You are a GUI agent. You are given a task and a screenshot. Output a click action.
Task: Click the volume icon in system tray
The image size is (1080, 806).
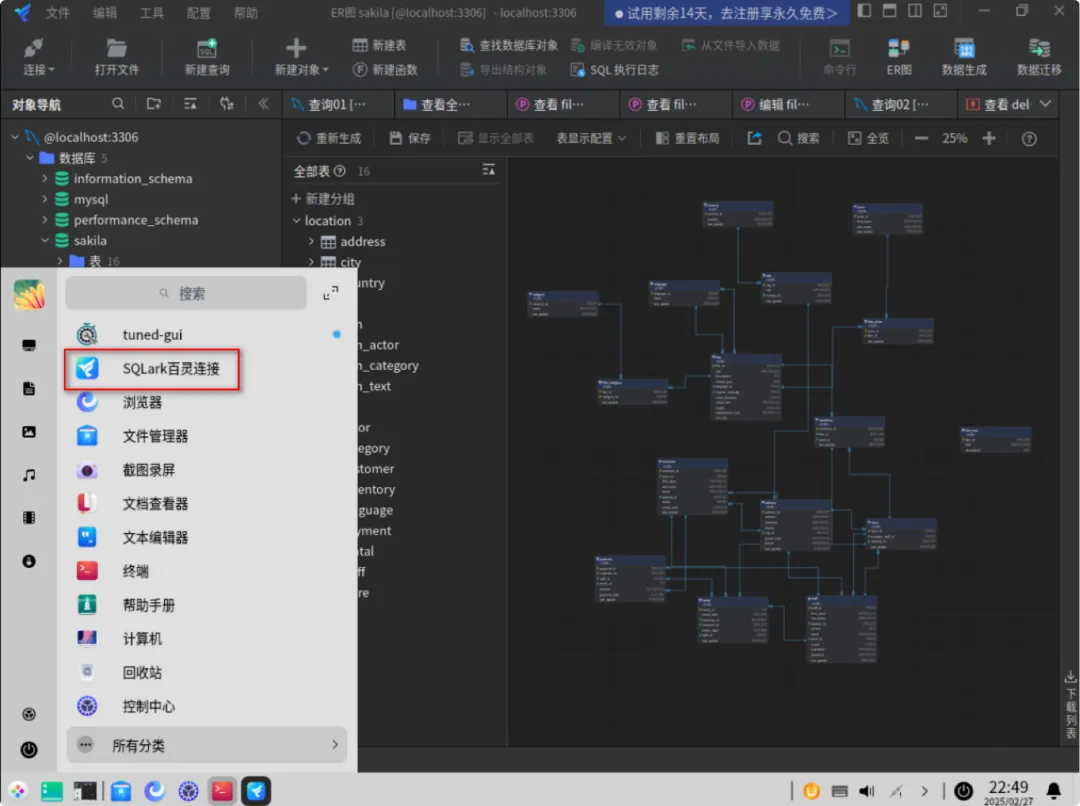pos(866,791)
